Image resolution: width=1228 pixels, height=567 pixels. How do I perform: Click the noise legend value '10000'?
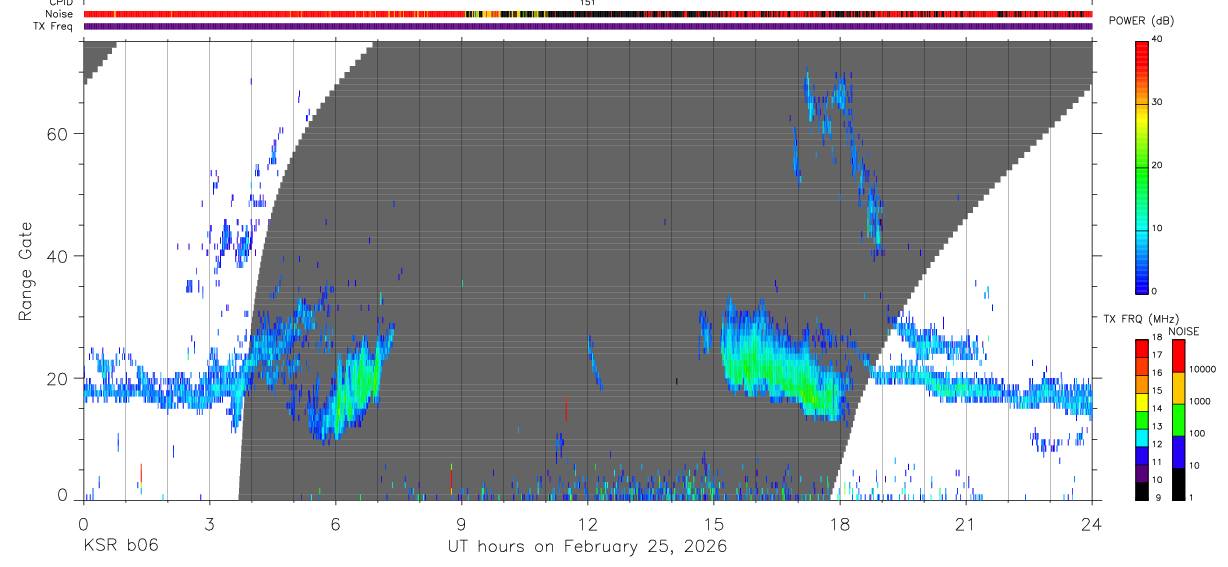point(1201,369)
